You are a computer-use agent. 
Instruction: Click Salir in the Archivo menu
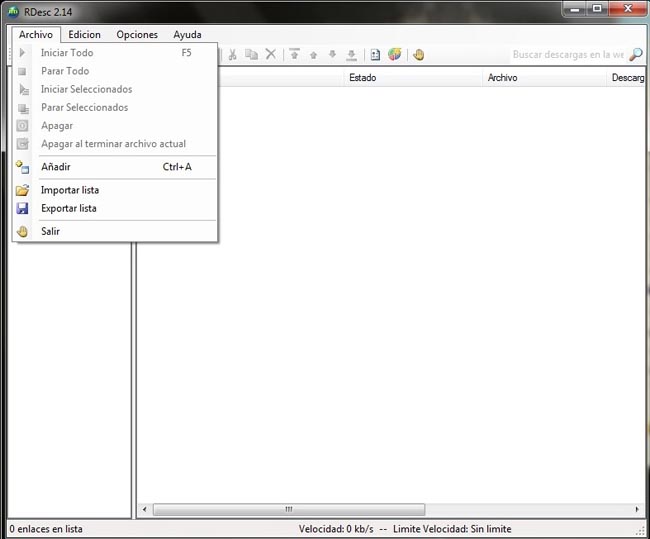click(50, 231)
